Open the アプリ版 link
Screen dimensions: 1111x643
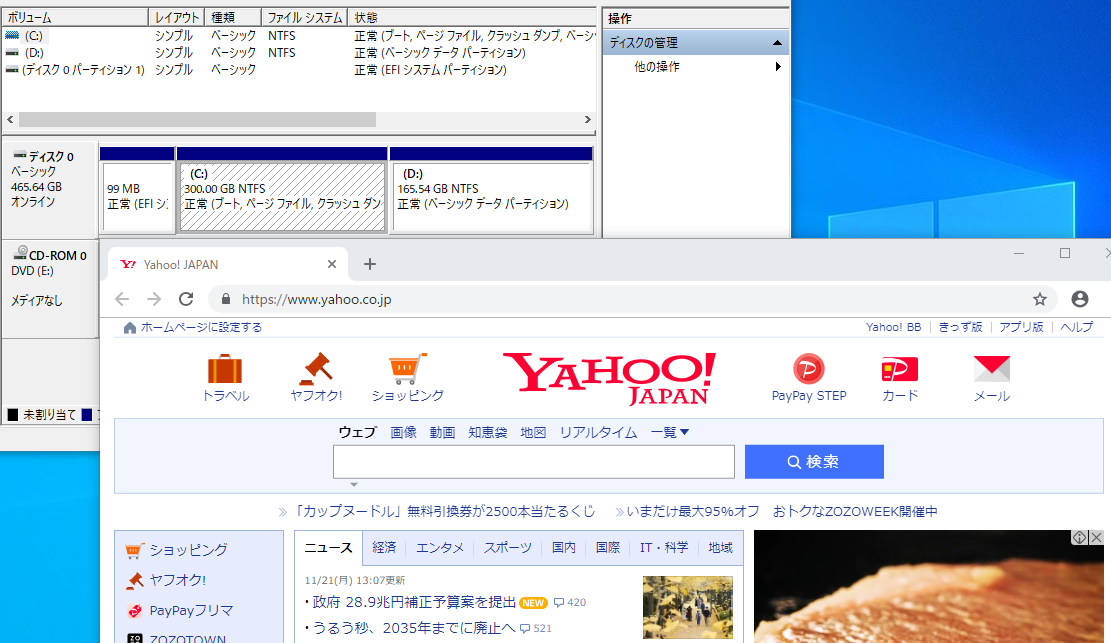[x=1021, y=327]
